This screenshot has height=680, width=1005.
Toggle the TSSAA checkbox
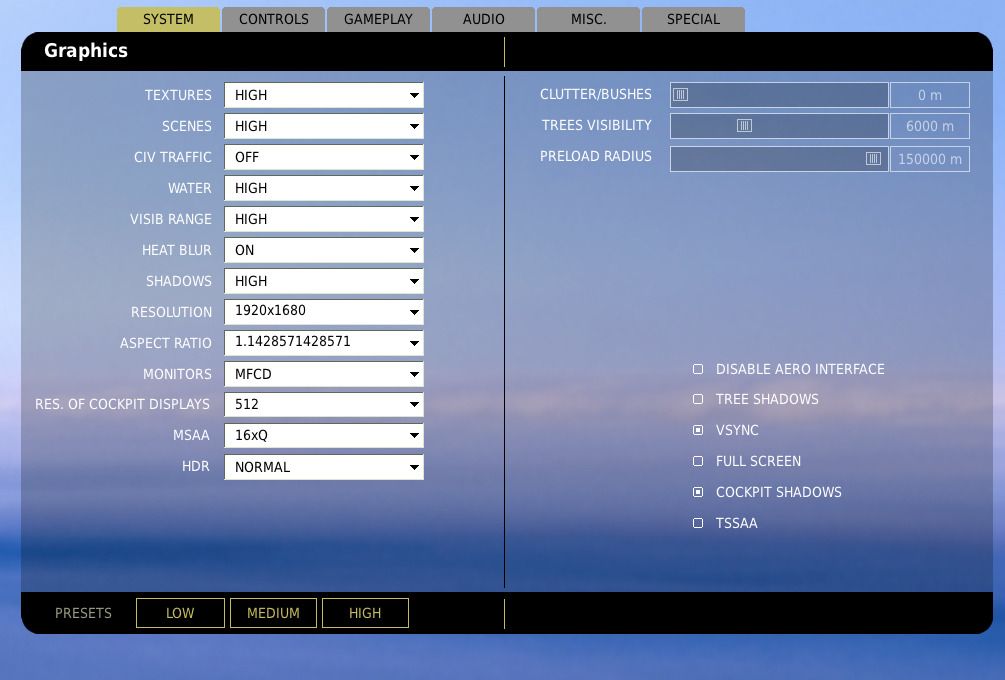[698, 523]
